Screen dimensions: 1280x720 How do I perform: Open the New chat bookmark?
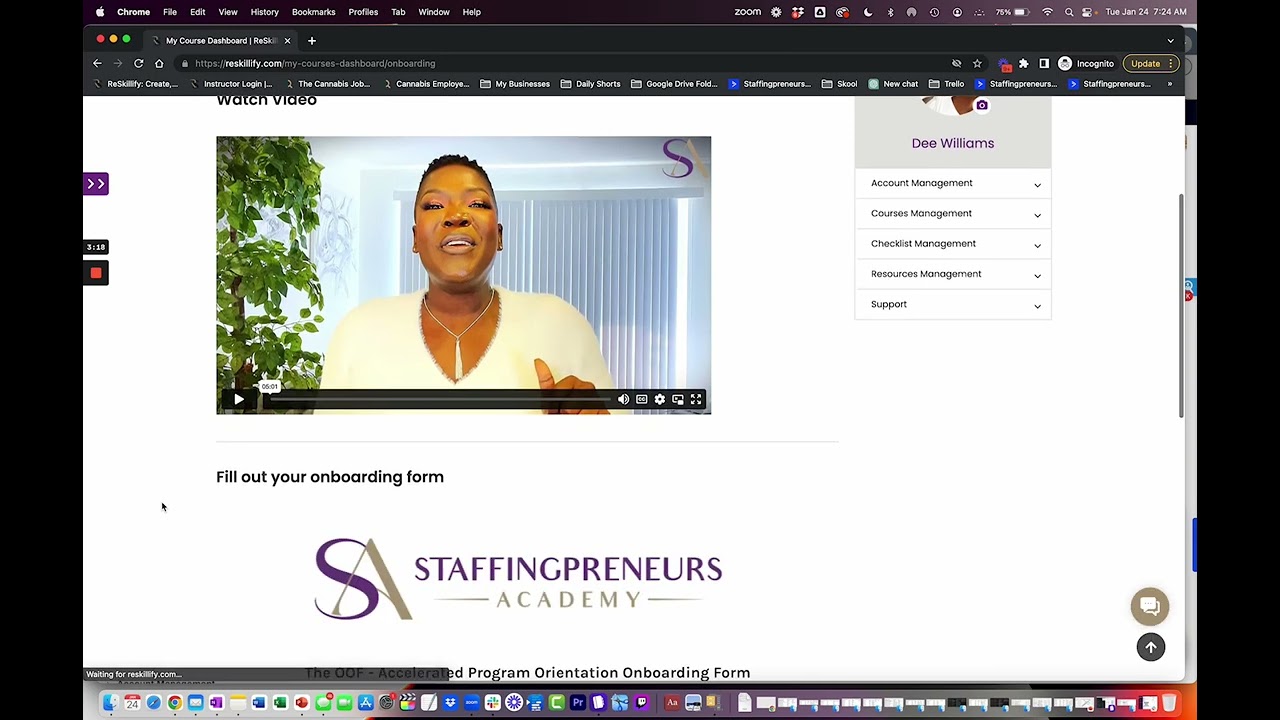[x=893, y=84]
